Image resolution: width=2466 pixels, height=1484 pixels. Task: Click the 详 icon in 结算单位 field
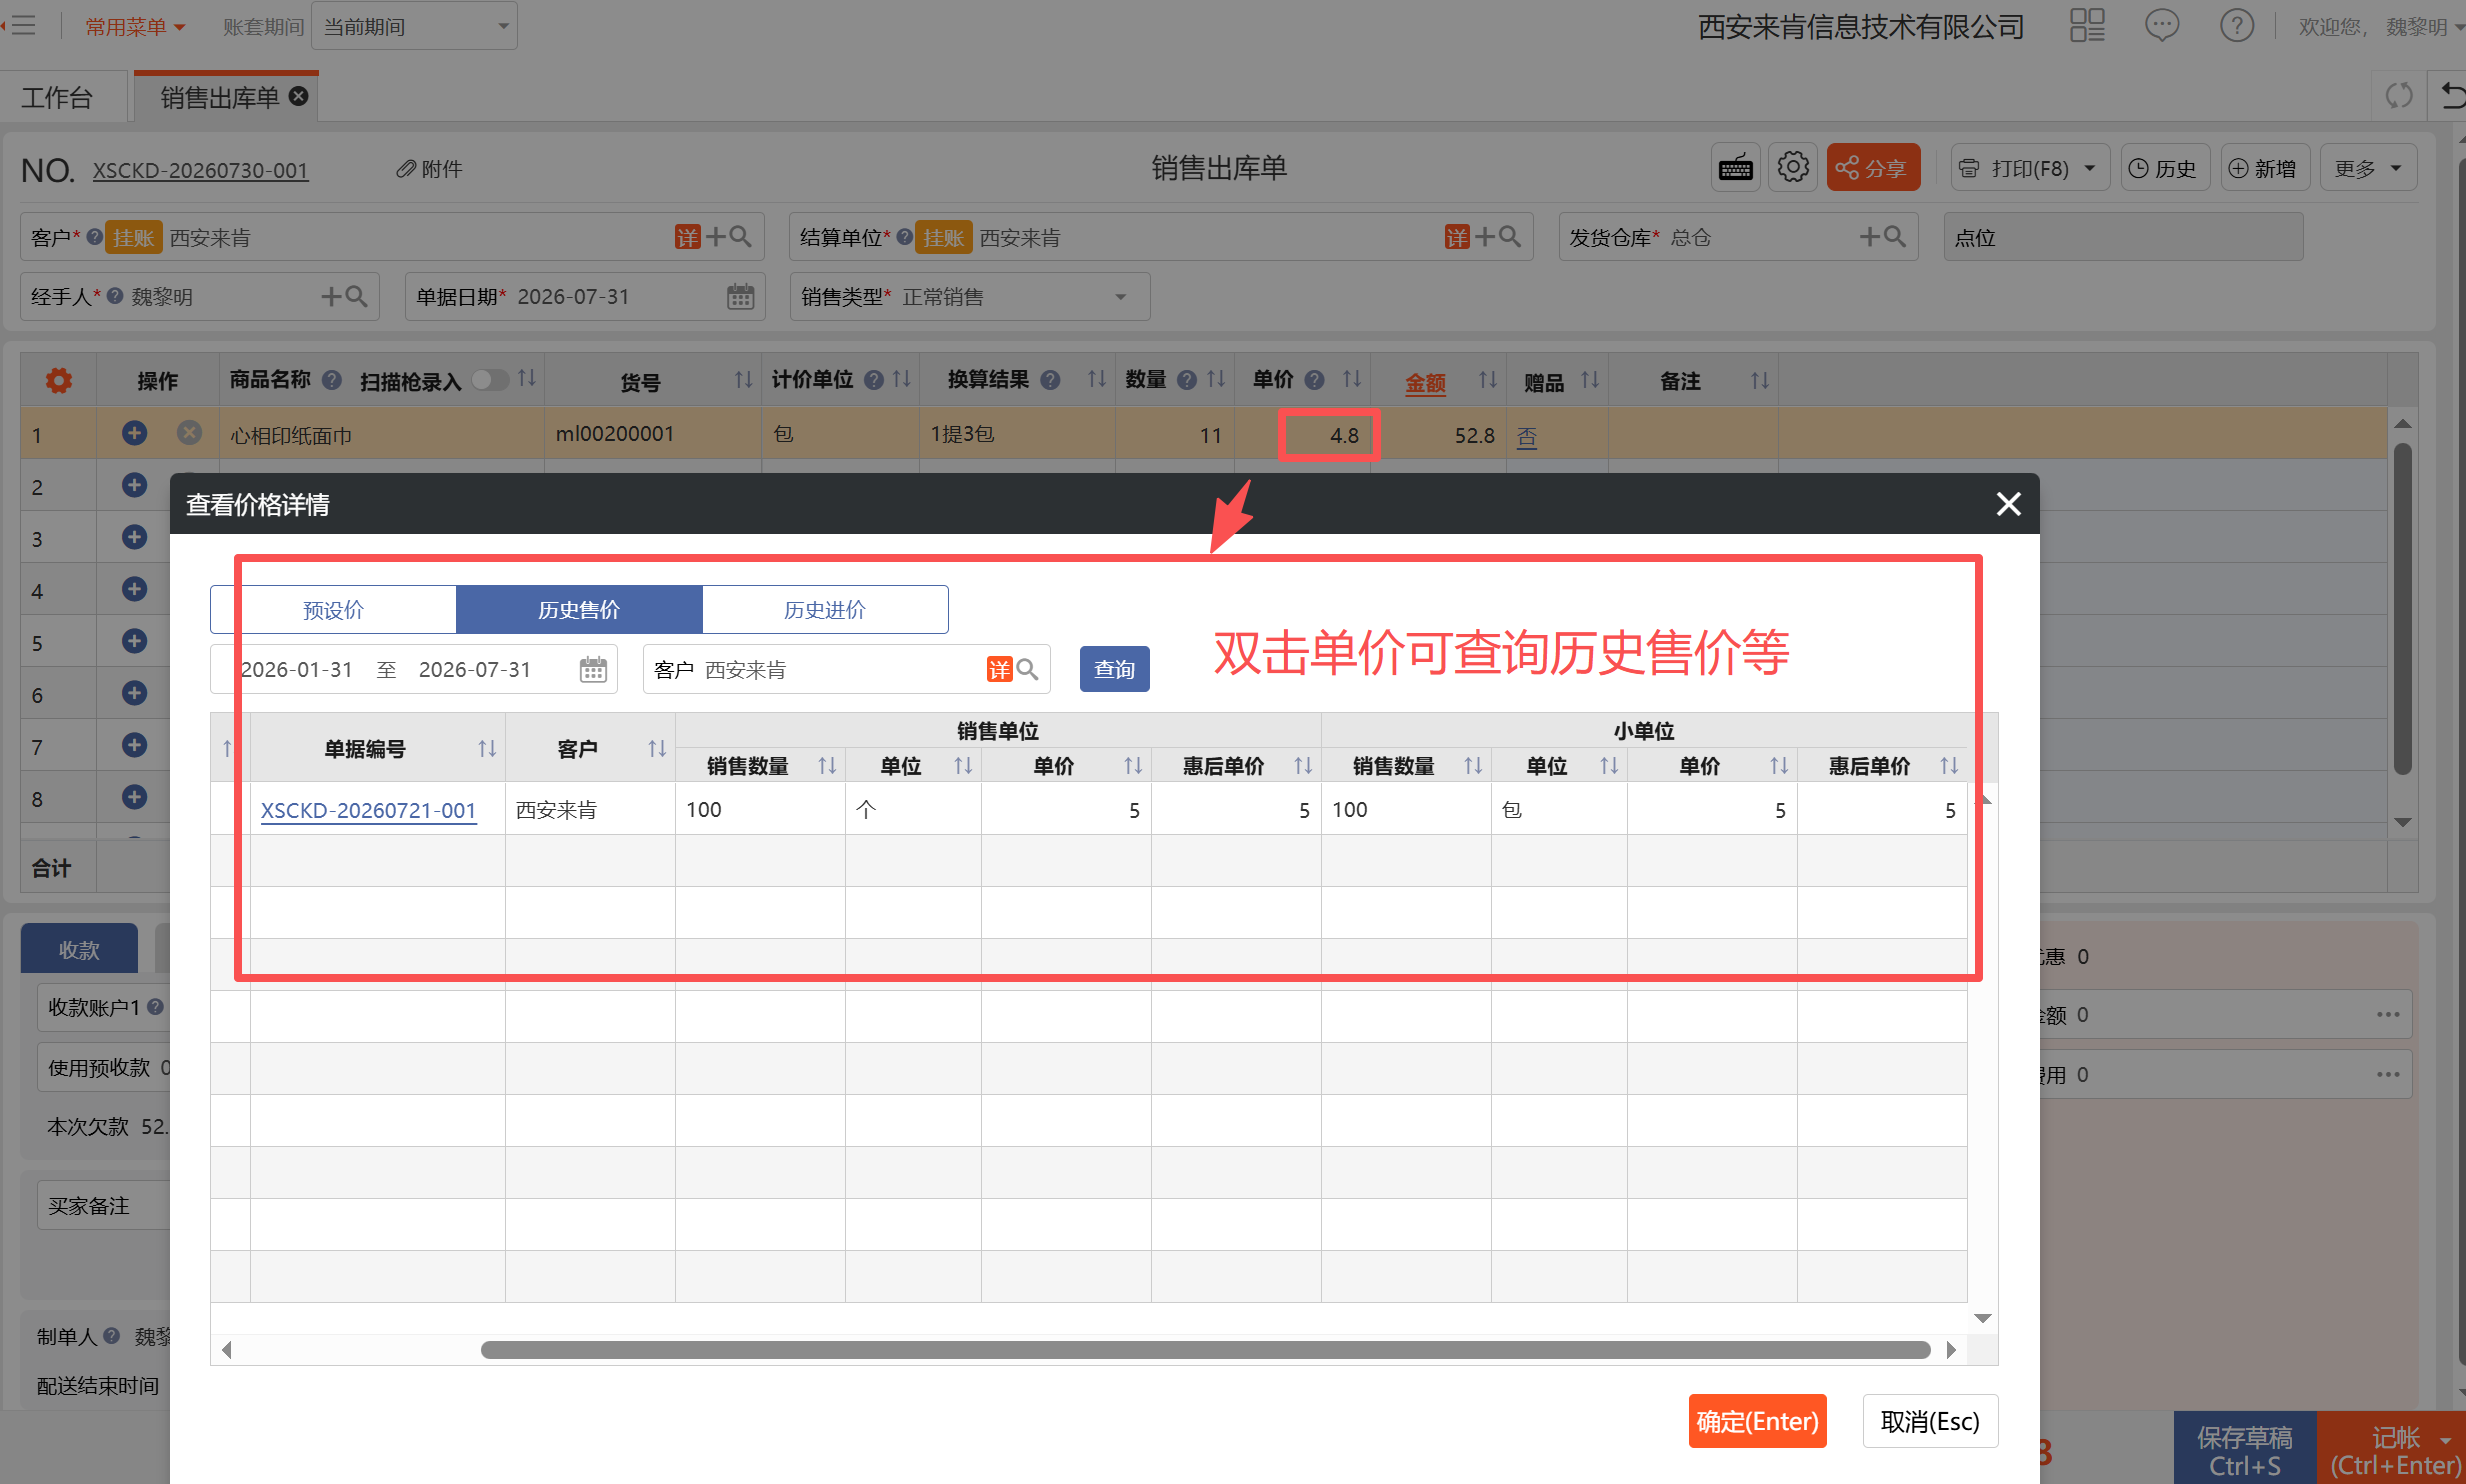1457,237
